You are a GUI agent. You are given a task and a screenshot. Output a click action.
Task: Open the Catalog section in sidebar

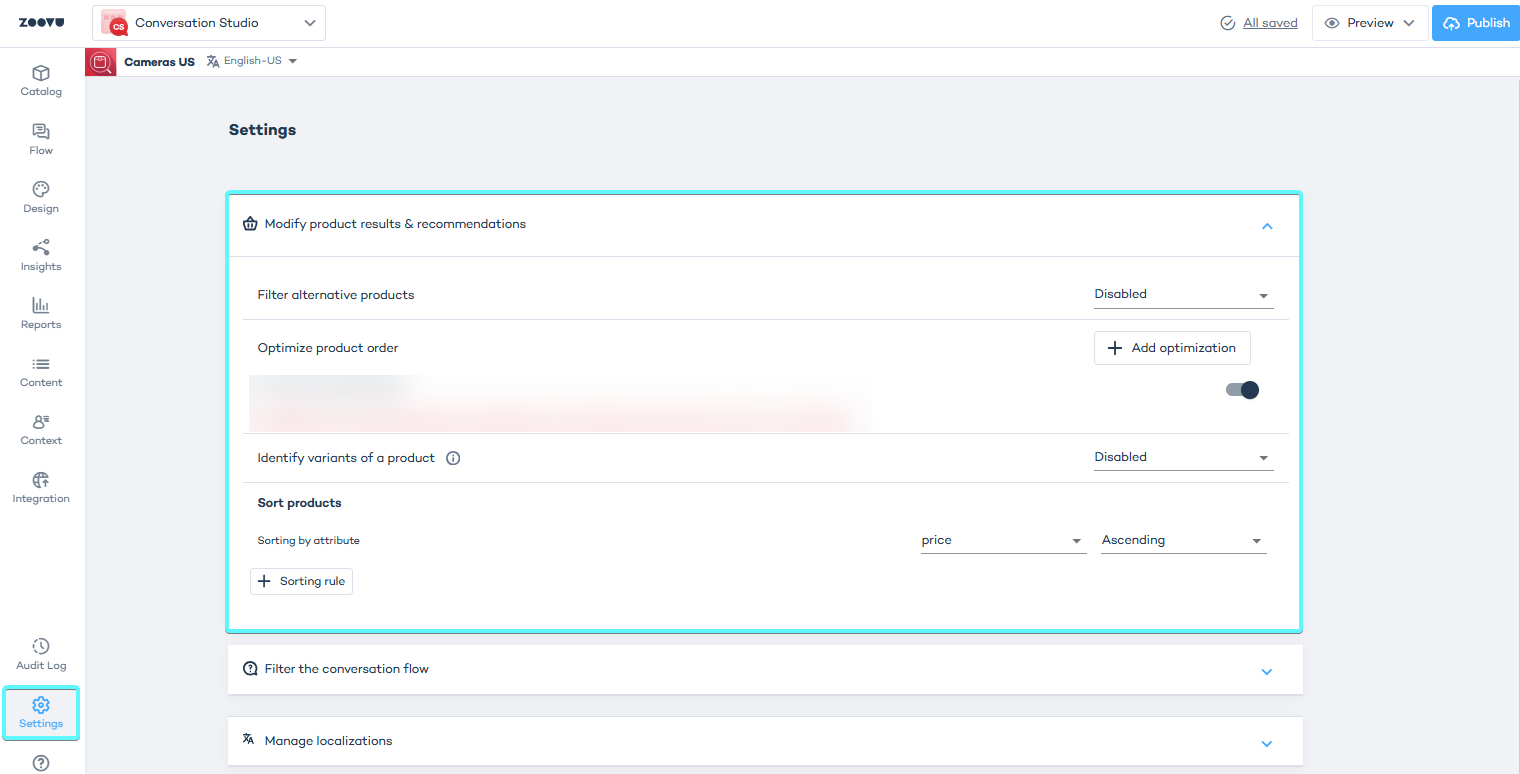pyautogui.click(x=41, y=81)
